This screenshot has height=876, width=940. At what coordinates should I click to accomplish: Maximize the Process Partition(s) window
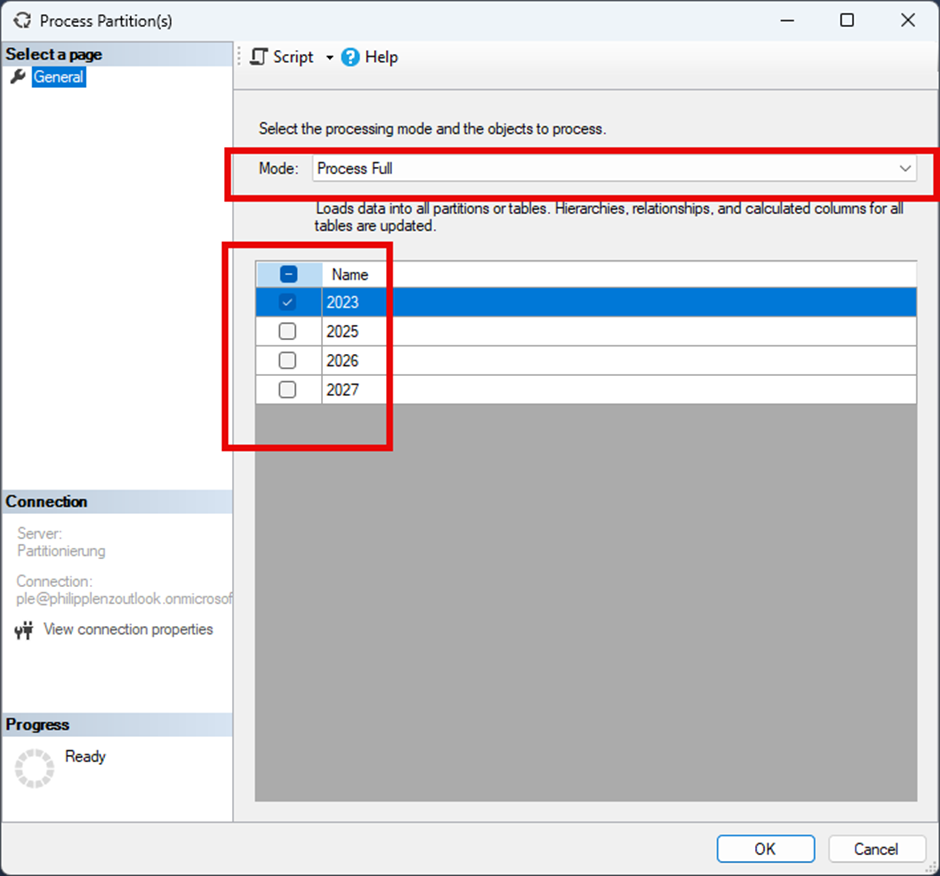[x=847, y=20]
